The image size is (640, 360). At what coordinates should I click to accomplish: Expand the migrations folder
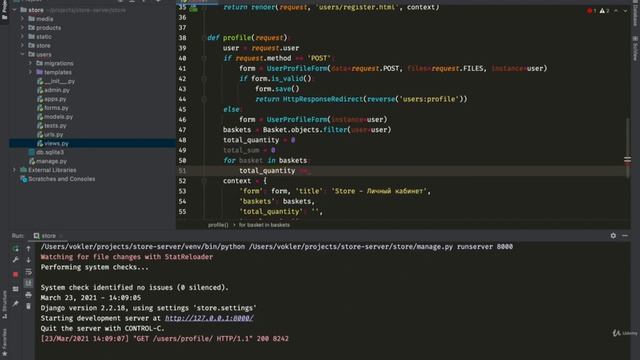coord(31,63)
